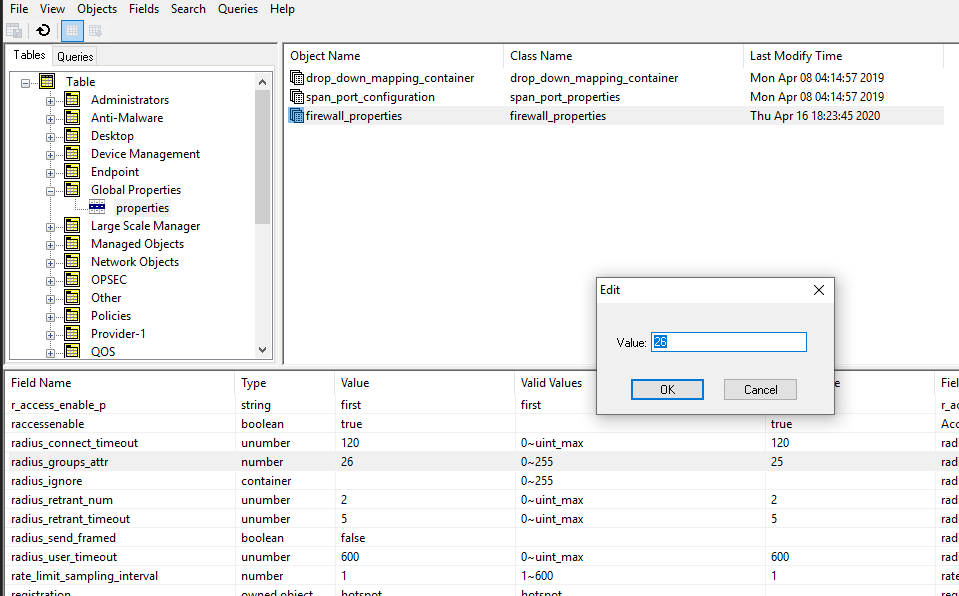Click the root Table folder icon
The height and width of the screenshot is (596, 959).
(47, 81)
